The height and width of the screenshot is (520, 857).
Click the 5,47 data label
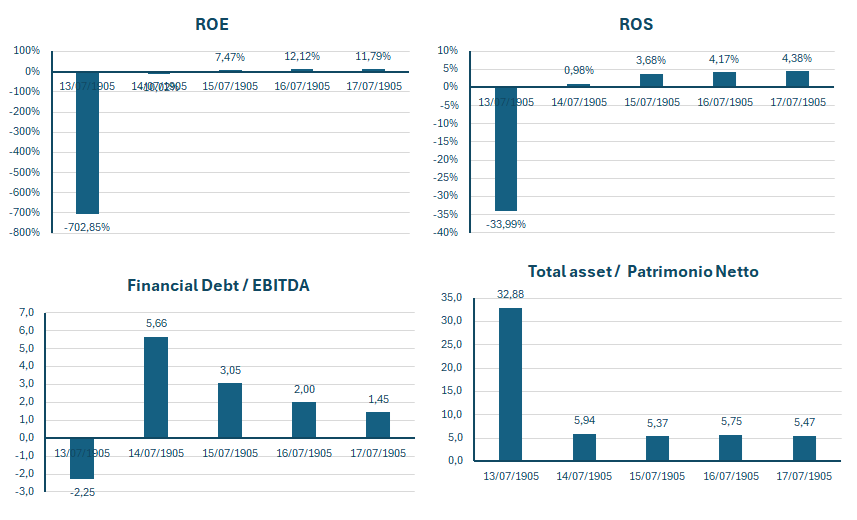[x=805, y=423]
